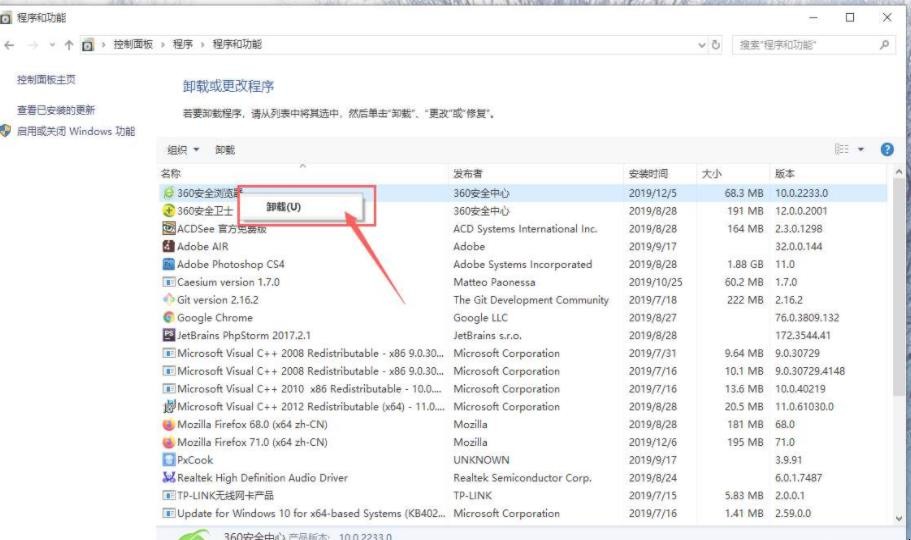
Task: Click the Mozilla Firefox 68.0 icon
Action: pyautogui.click(x=168, y=424)
